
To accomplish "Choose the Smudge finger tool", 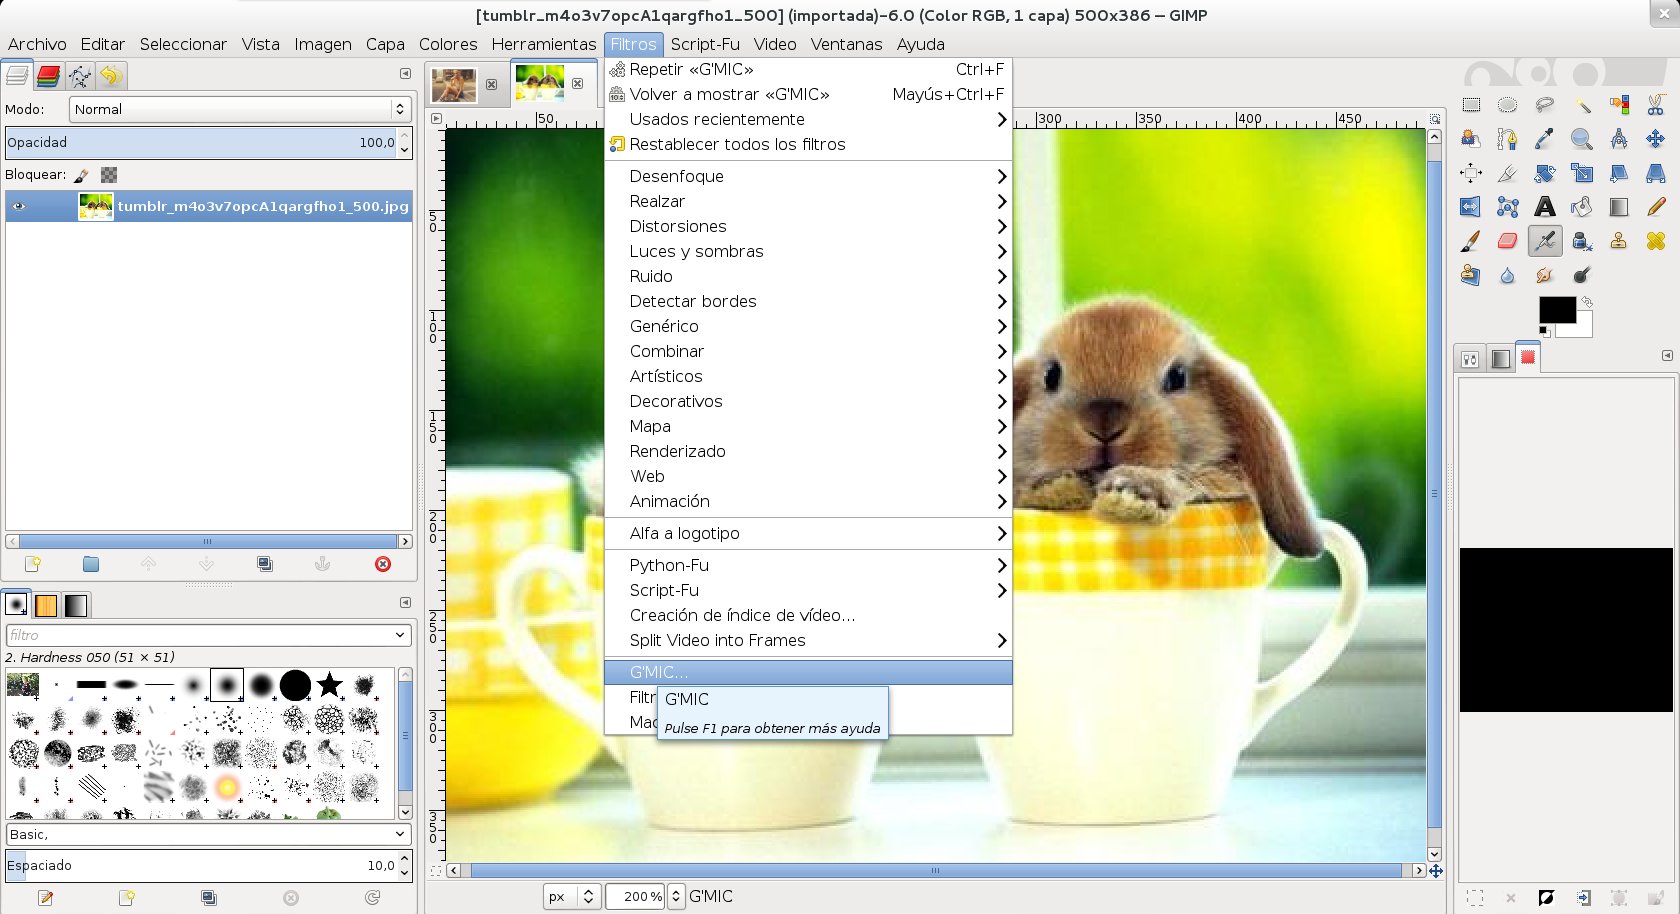I will (x=1545, y=275).
